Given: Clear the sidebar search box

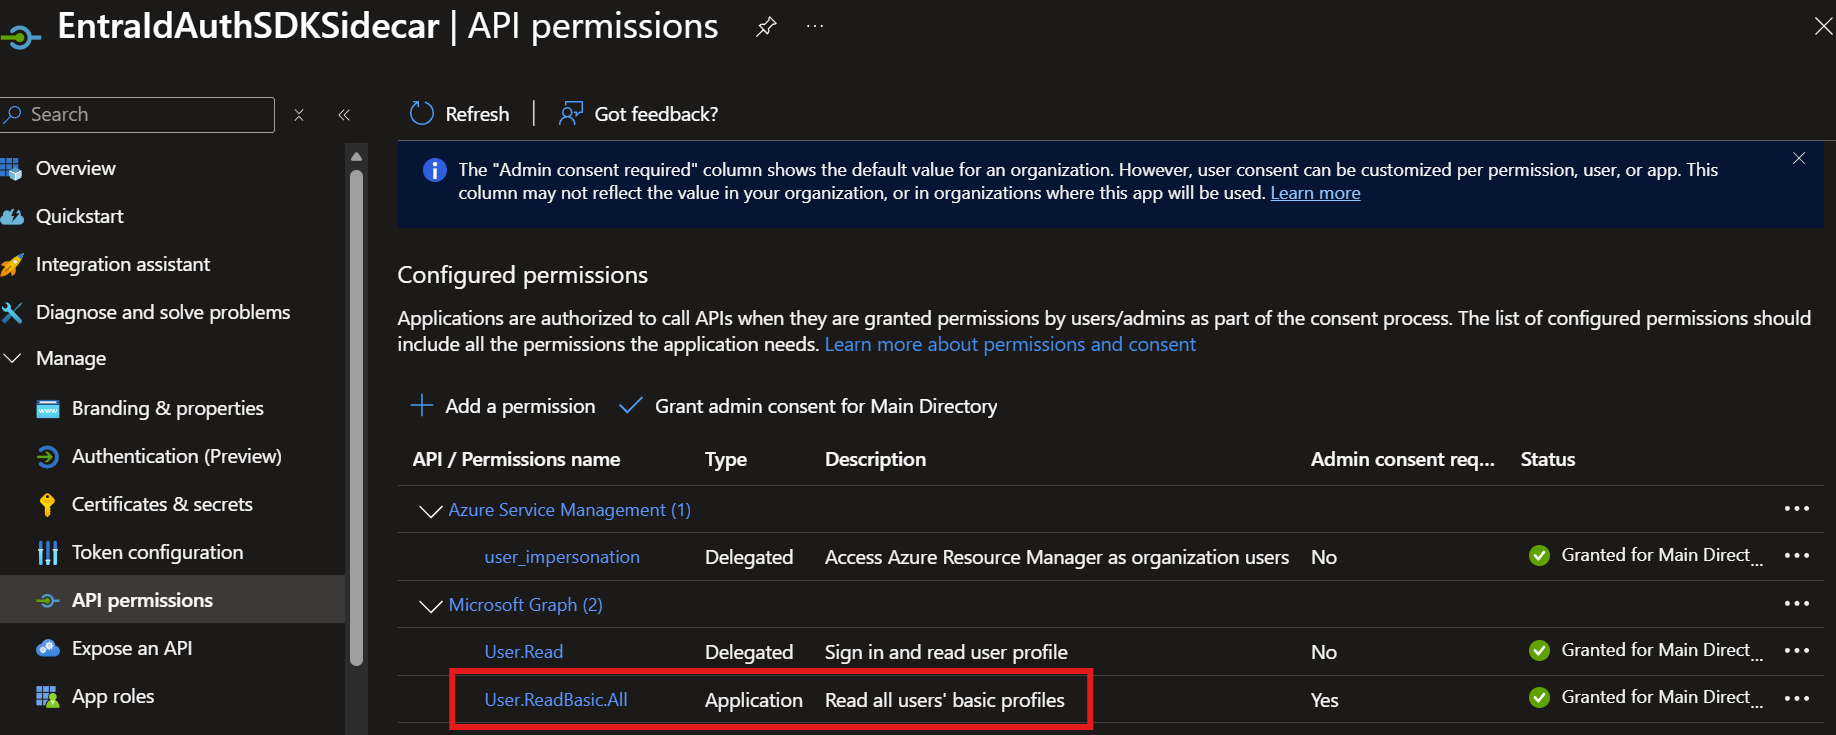Looking at the screenshot, I should click(299, 115).
